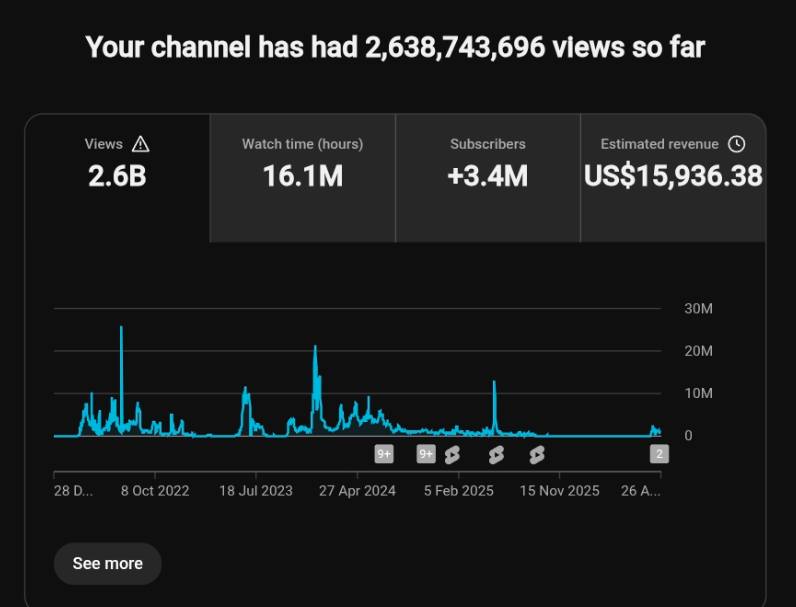Click the middle Shorts icon under the chart
Image resolution: width=796 pixels, height=607 pixels.
coord(496,455)
